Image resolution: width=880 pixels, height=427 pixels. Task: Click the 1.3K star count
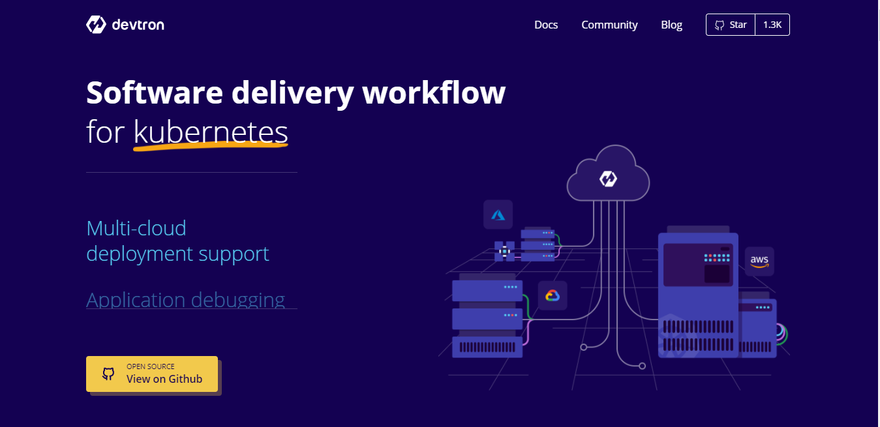772,25
